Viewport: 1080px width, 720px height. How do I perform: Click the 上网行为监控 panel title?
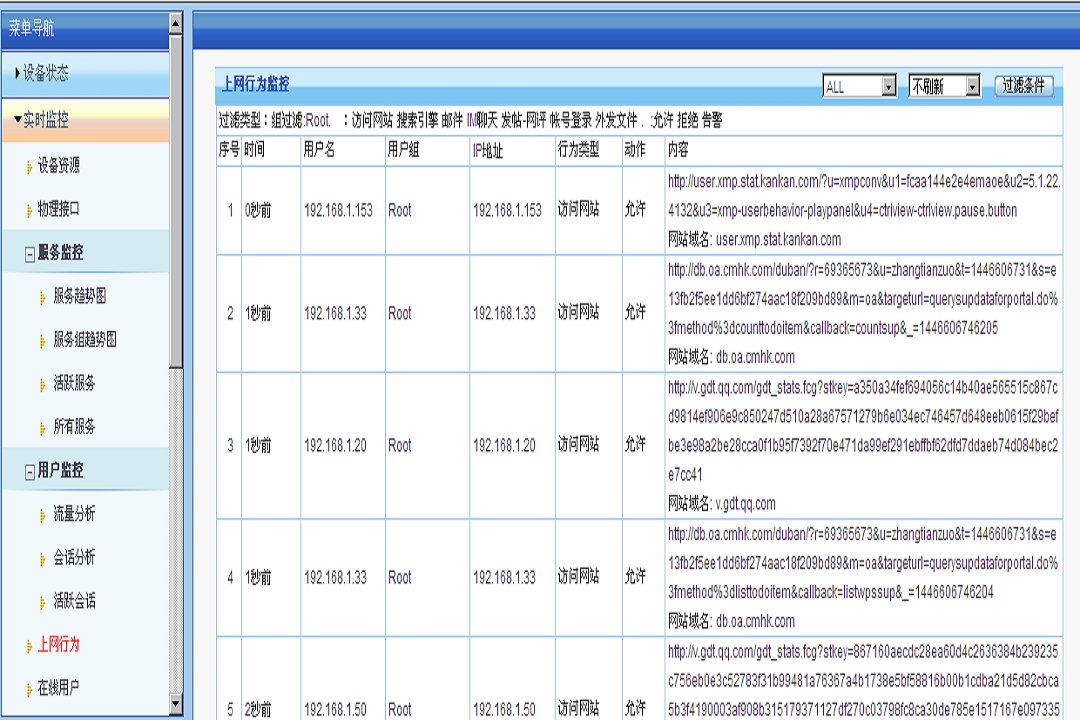[255, 85]
